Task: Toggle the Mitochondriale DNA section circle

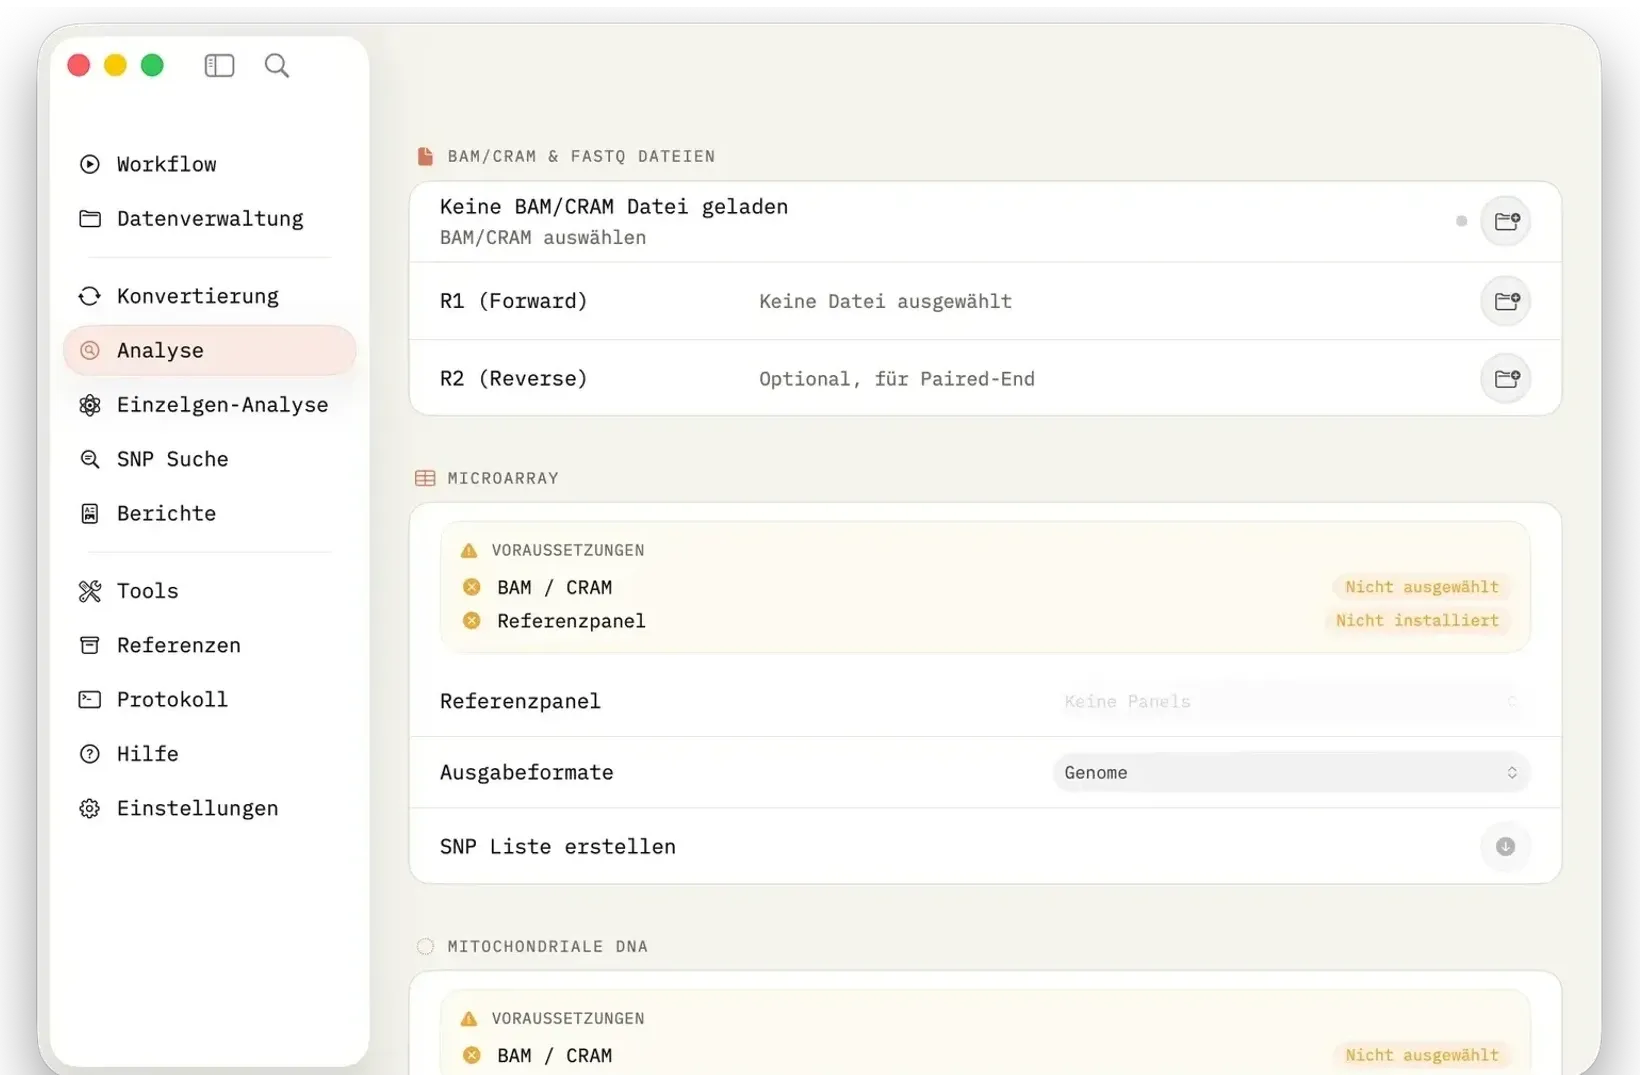Action: coord(425,946)
